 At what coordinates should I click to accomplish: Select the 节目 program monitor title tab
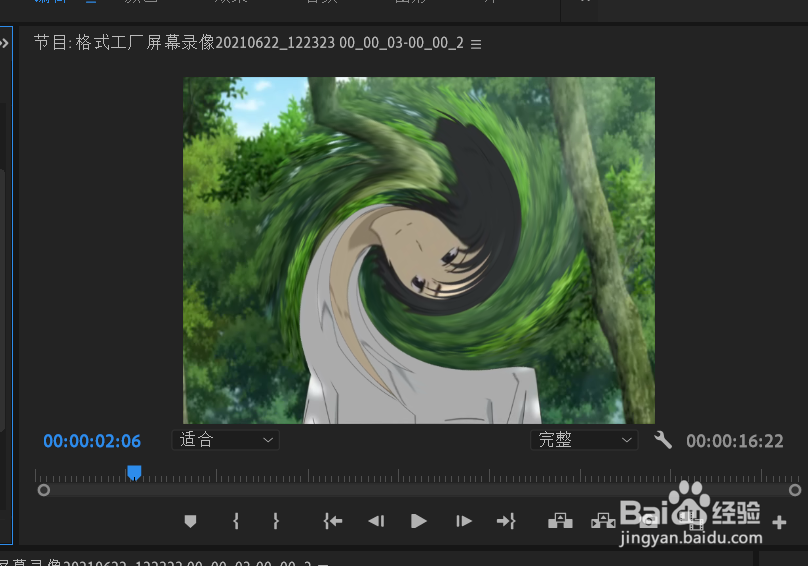click(x=248, y=42)
